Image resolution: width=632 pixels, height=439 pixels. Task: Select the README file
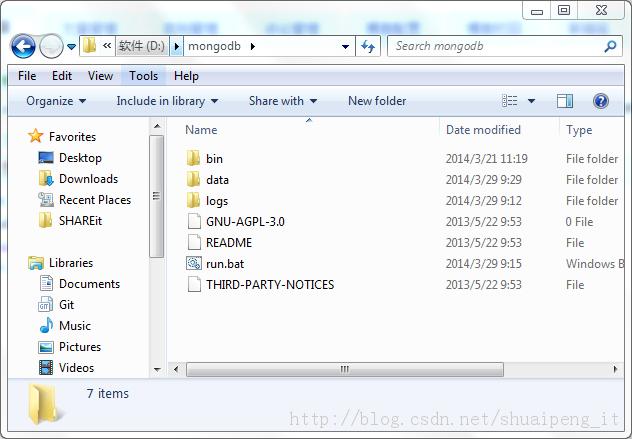click(x=228, y=243)
